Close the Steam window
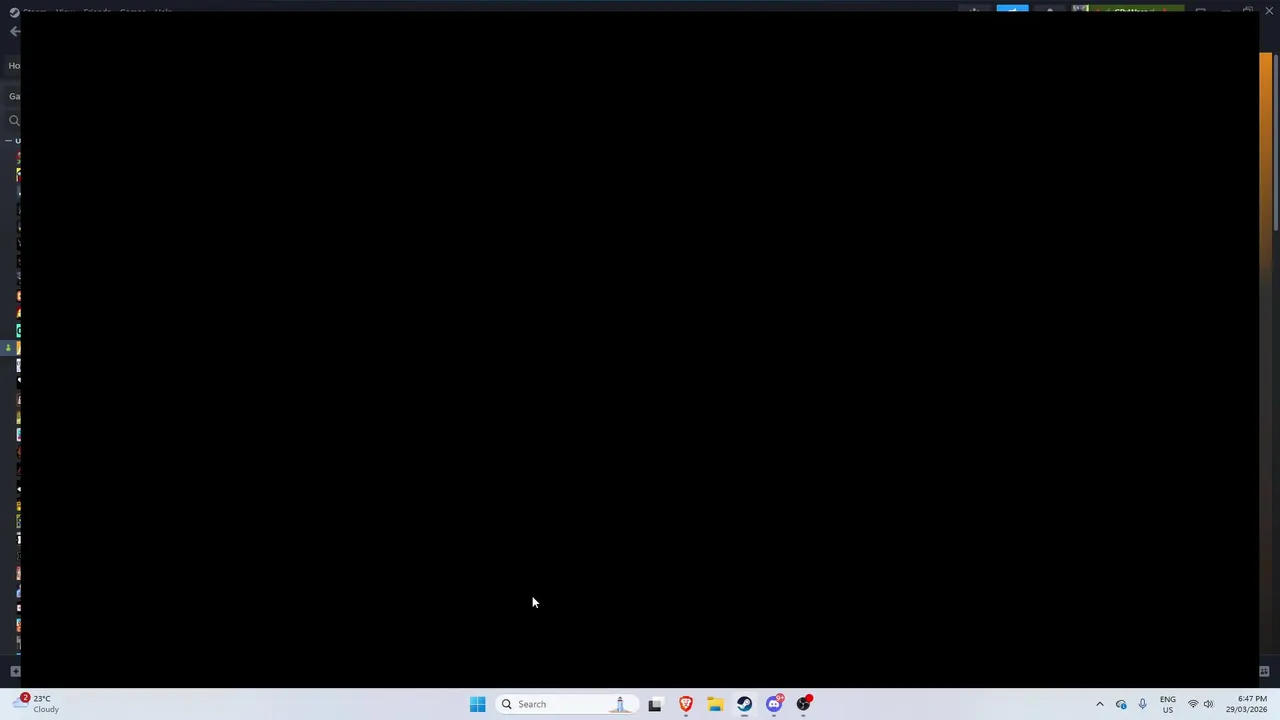This screenshot has height=720, width=1280. [1267, 11]
